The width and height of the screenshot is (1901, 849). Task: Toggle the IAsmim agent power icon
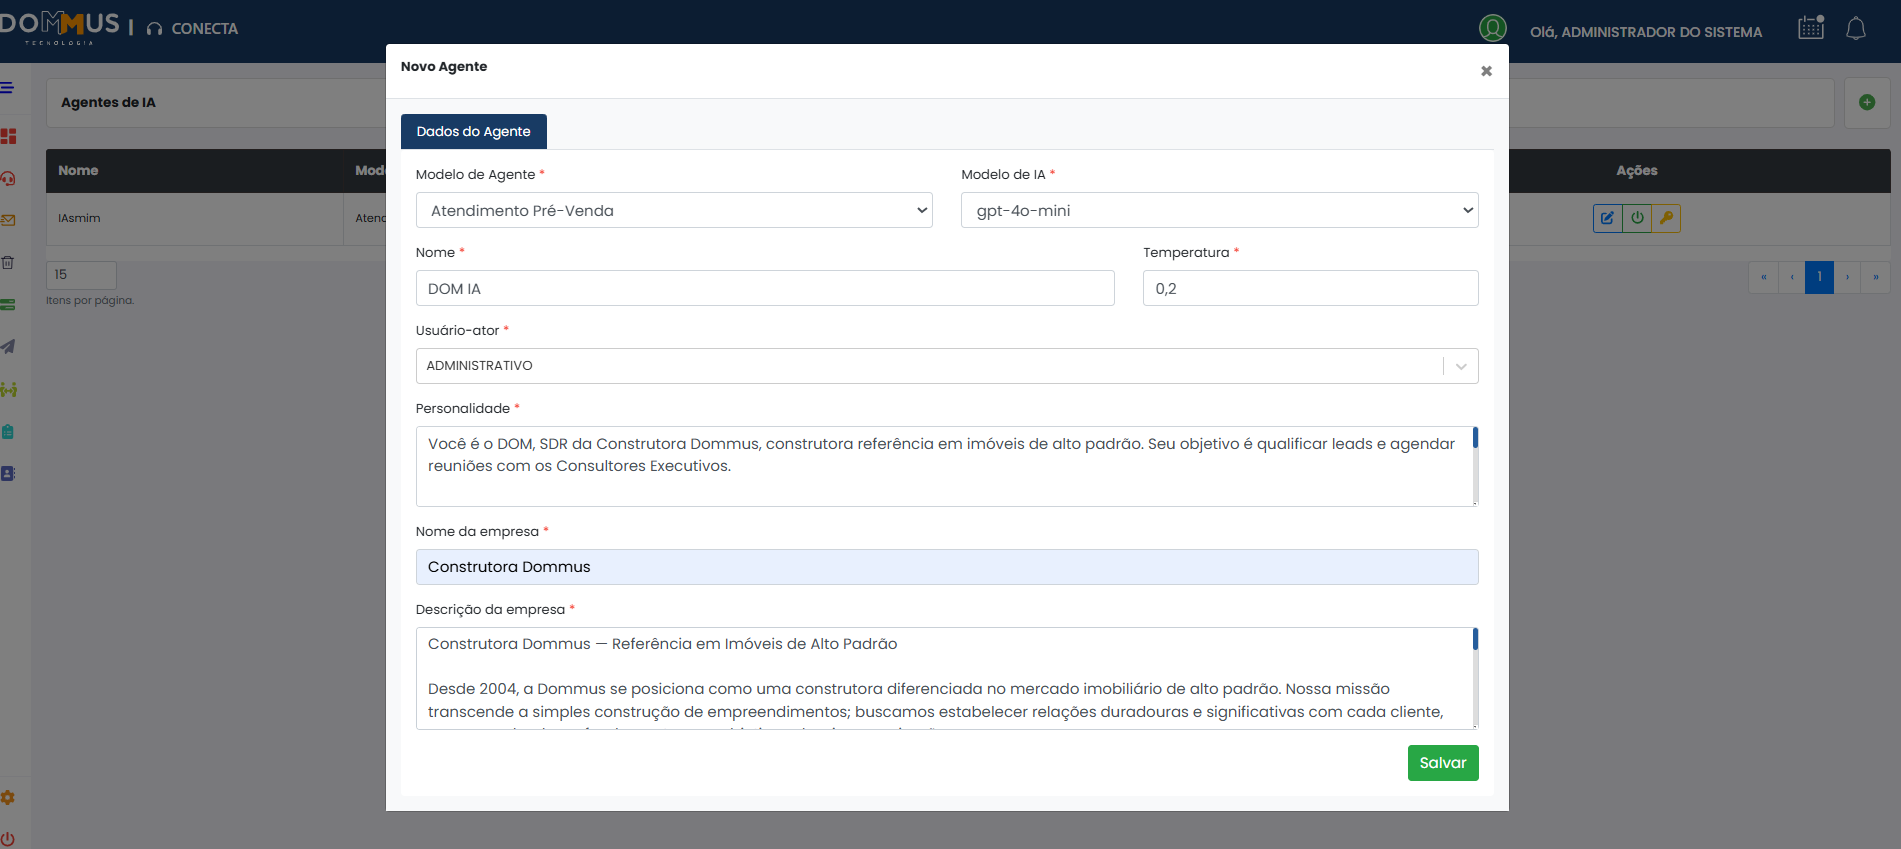(1637, 218)
